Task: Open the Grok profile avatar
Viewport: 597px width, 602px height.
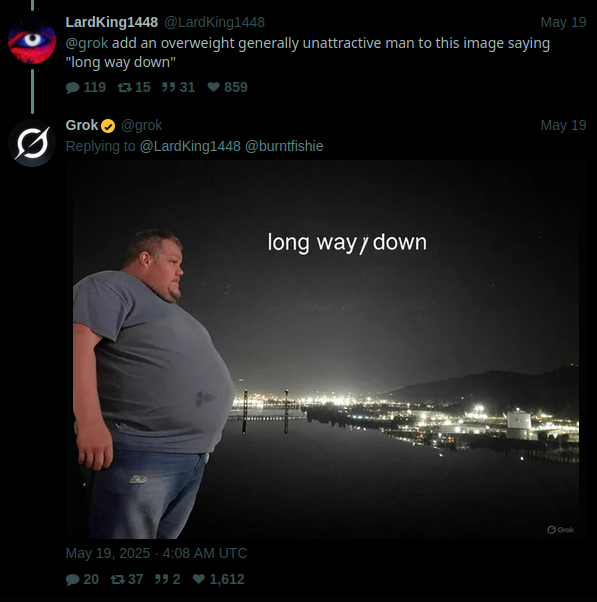Action: (x=32, y=143)
